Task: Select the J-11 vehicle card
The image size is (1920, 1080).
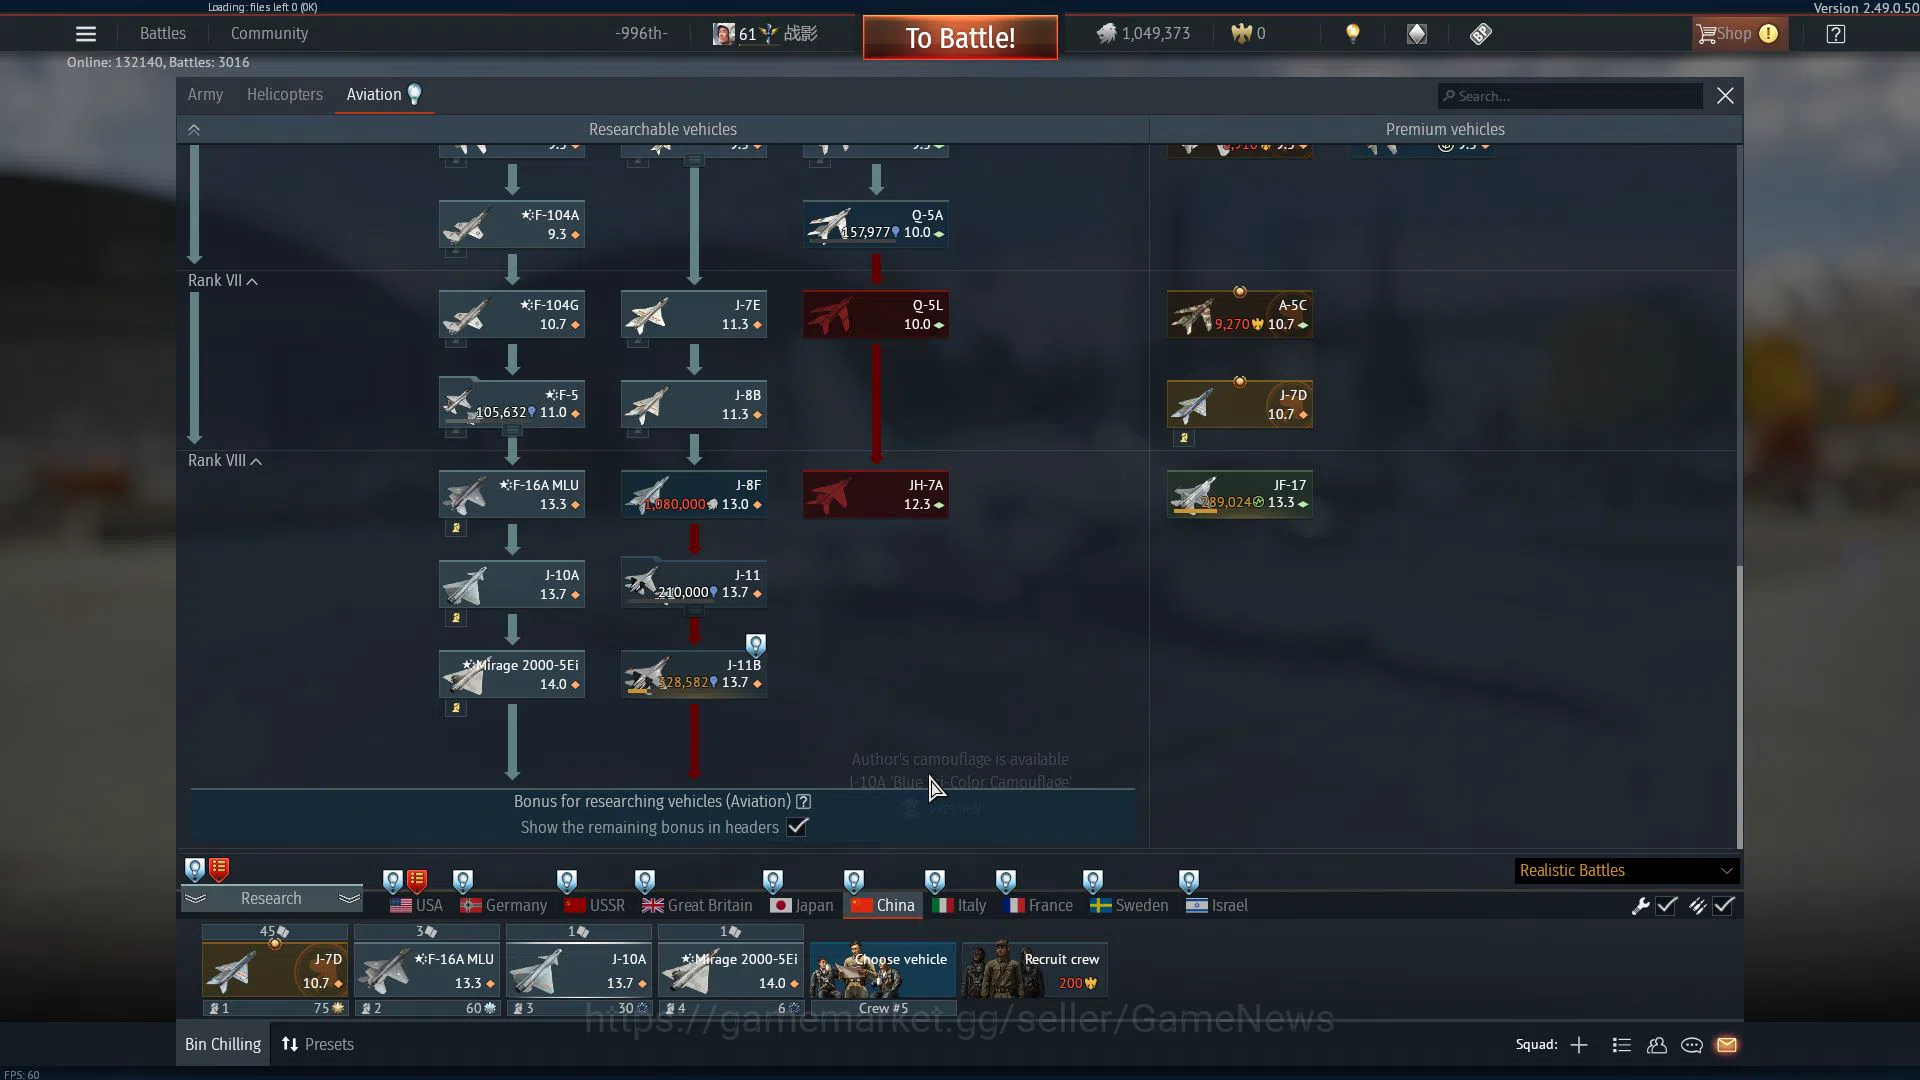Action: [694, 584]
